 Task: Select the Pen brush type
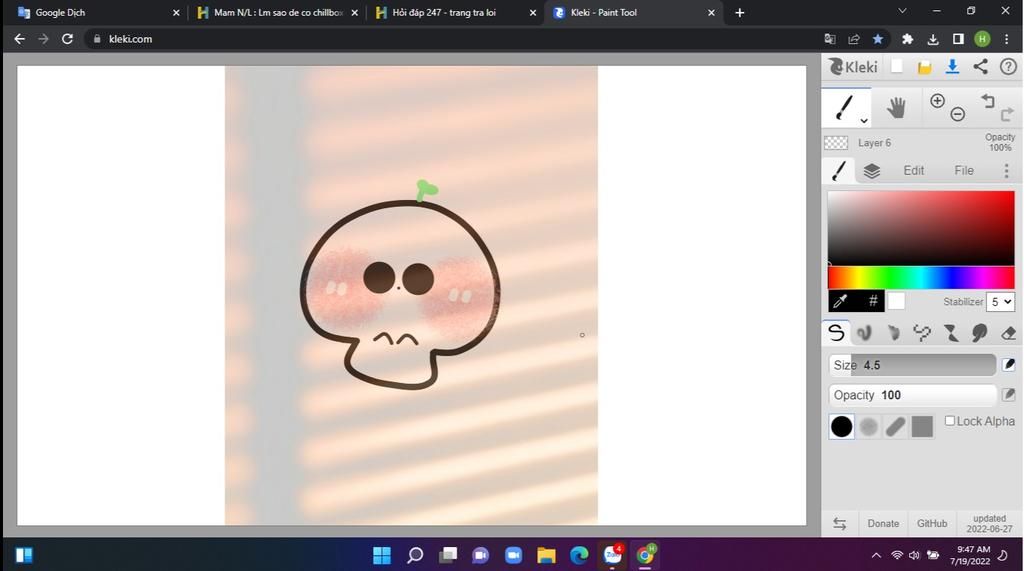pyautogui.click(x=836, y=333)
